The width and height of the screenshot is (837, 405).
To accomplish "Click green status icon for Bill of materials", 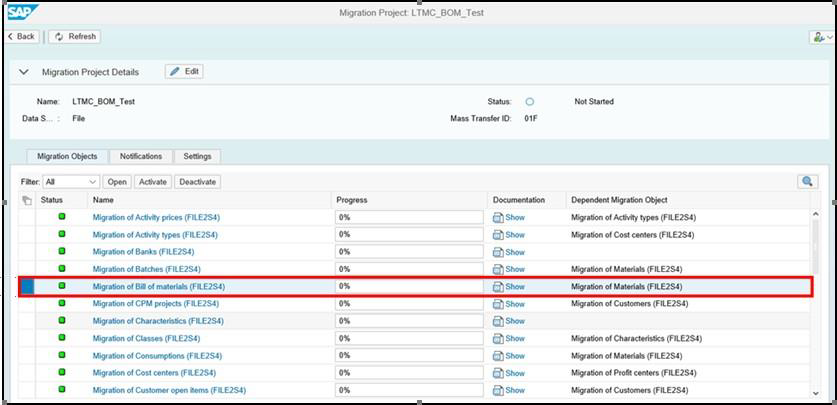I will coord(61,286).
